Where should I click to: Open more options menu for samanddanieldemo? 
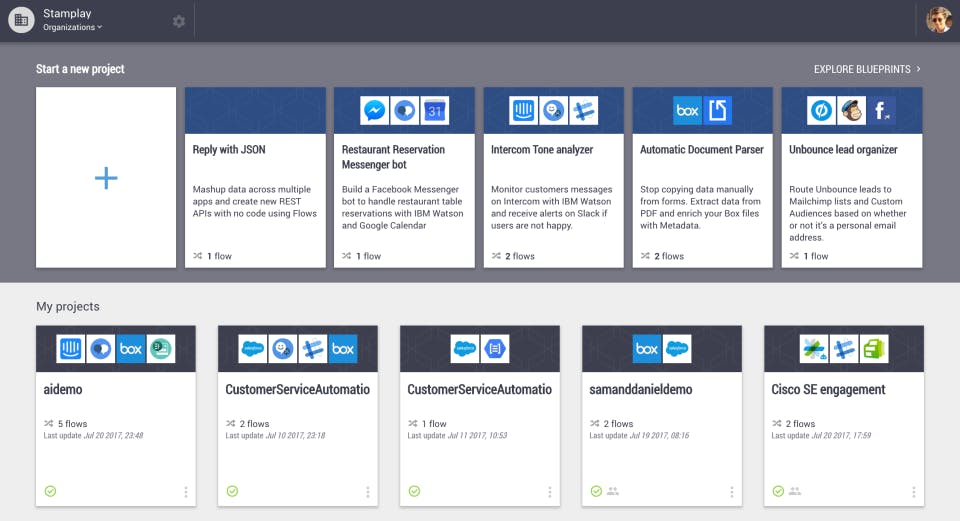point(732,492)
